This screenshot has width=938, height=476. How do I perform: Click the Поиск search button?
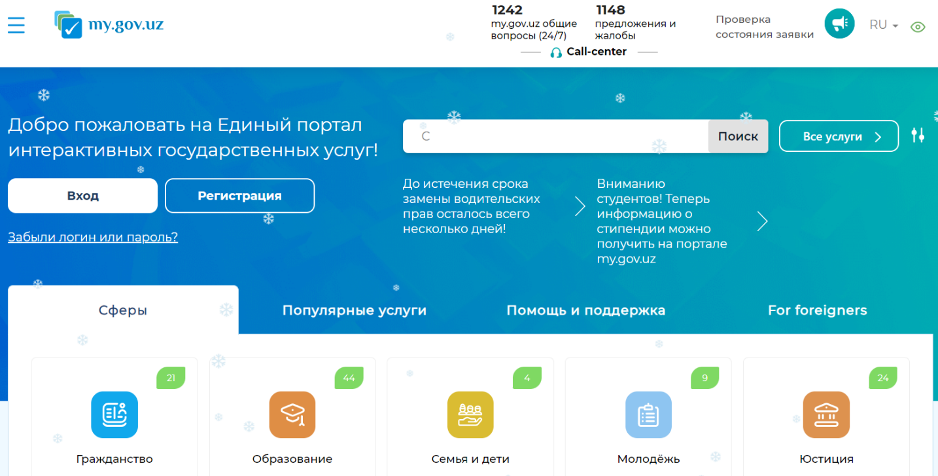point(738,136)
